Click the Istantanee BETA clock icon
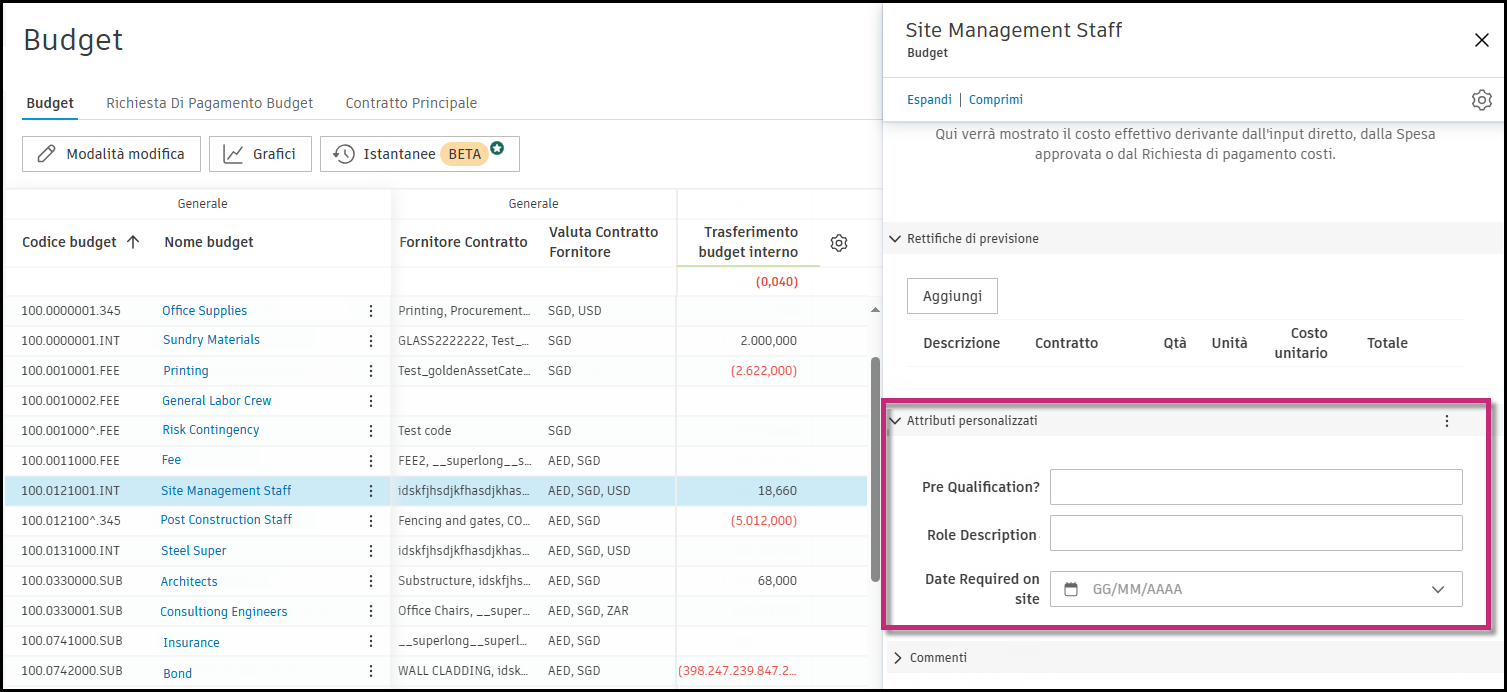This screenshot has width=1507, height=692. [x=344, y=153]
